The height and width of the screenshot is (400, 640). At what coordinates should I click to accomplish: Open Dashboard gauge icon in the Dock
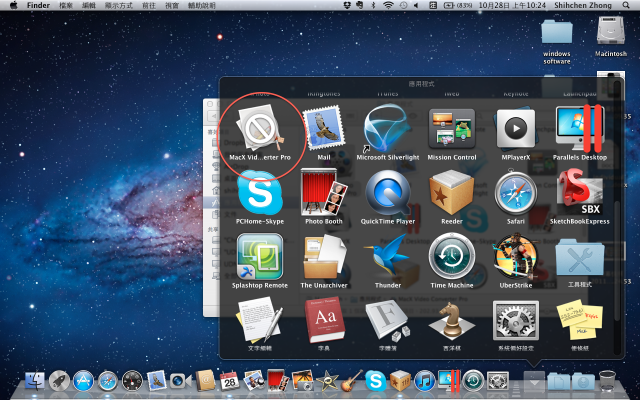tap(132, 381)
